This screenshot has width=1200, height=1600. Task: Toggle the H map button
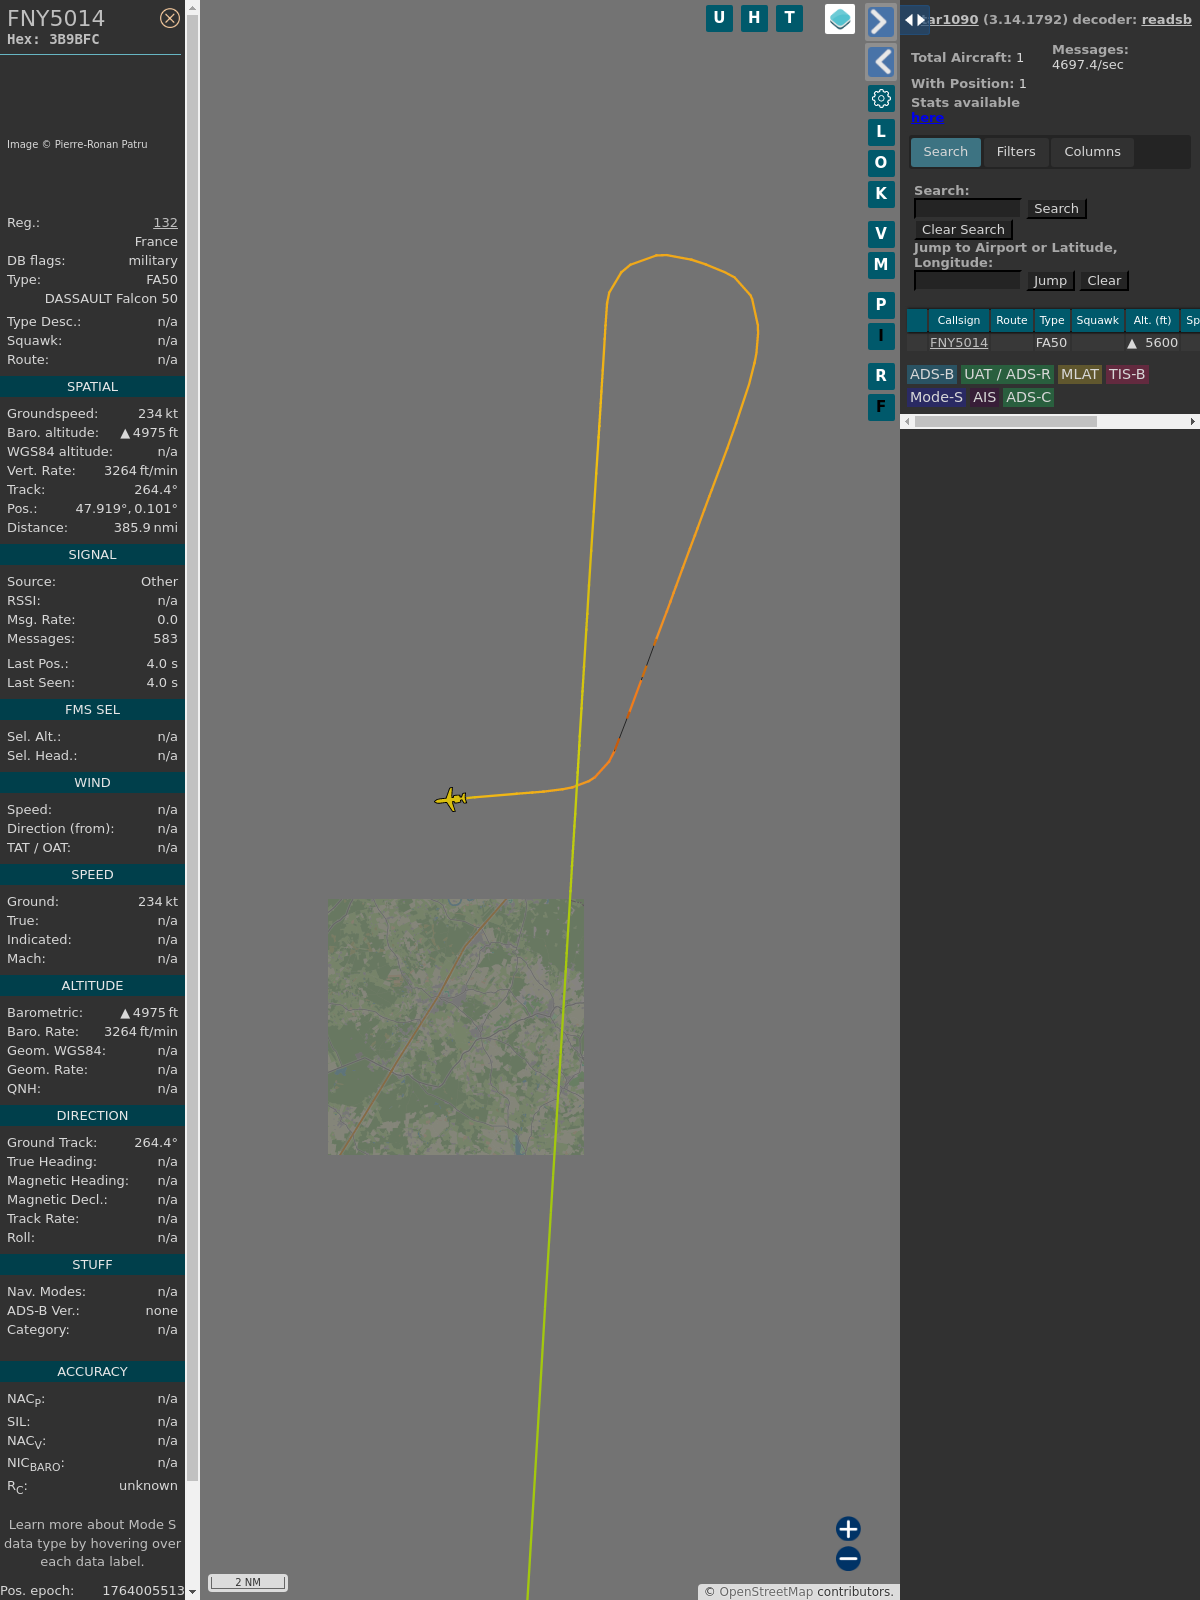754,18
